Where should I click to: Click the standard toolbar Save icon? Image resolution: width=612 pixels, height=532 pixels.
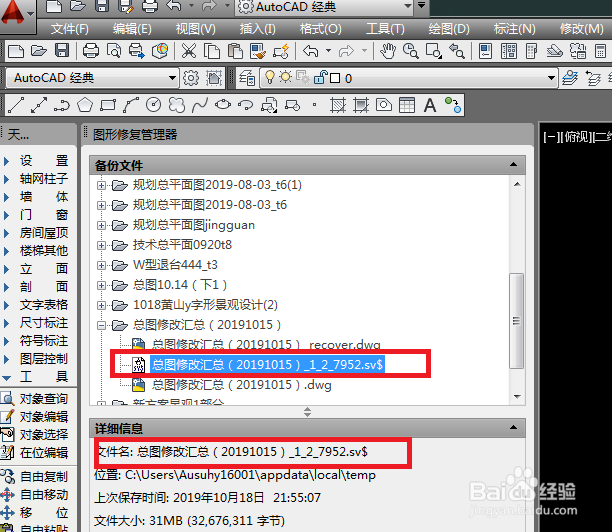(62, 51)
